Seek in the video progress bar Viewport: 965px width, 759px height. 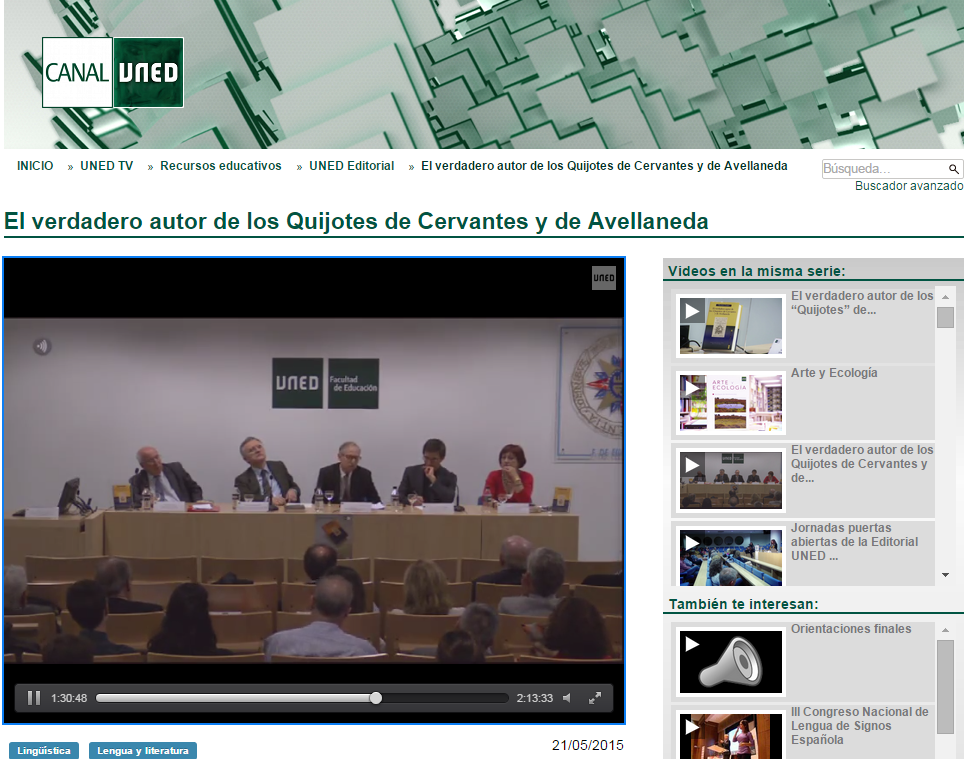(x=302, y=698)
